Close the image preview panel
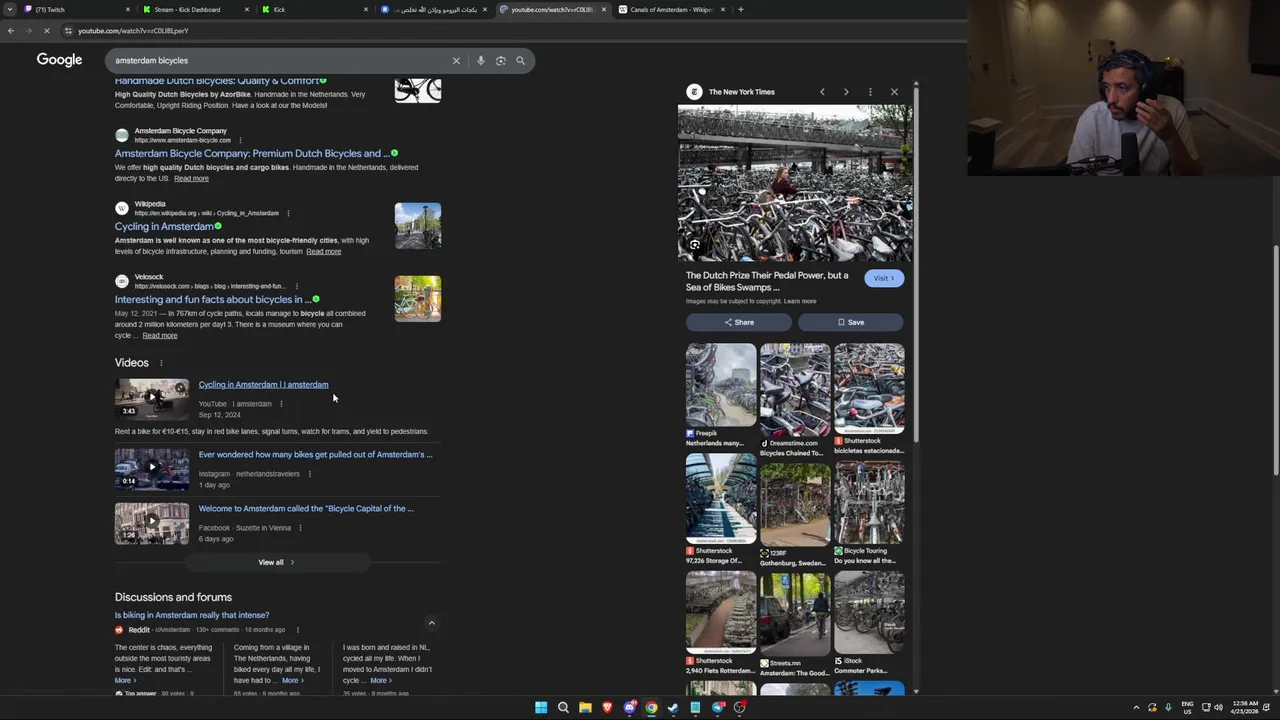Image resolution: width=1280 pixels, height=720 pixels. click(x=894, y=92)
